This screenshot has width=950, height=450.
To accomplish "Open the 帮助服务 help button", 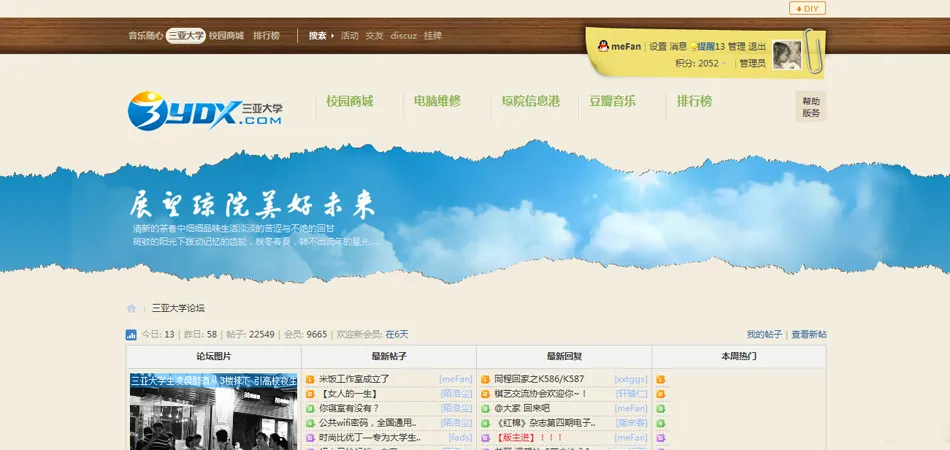I will click(811, 107).
